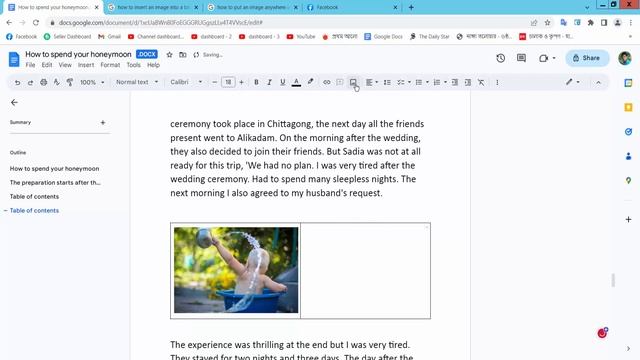Toggle italic formatting
The height and width of the screenshot is (360, 640).
[x=269, y=82]
